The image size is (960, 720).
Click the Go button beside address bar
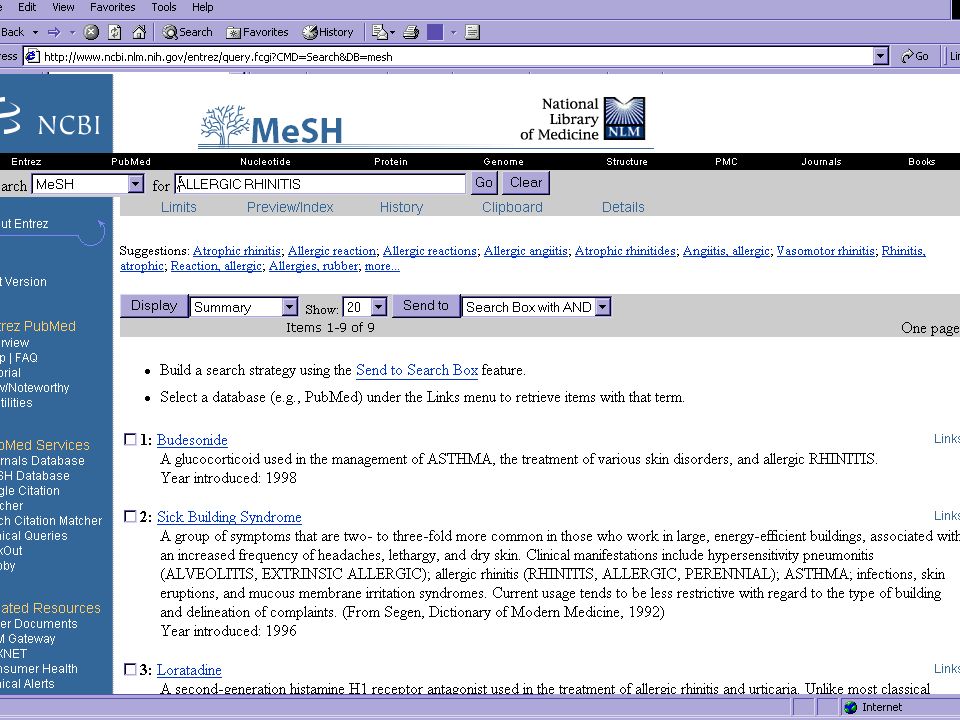915,56
